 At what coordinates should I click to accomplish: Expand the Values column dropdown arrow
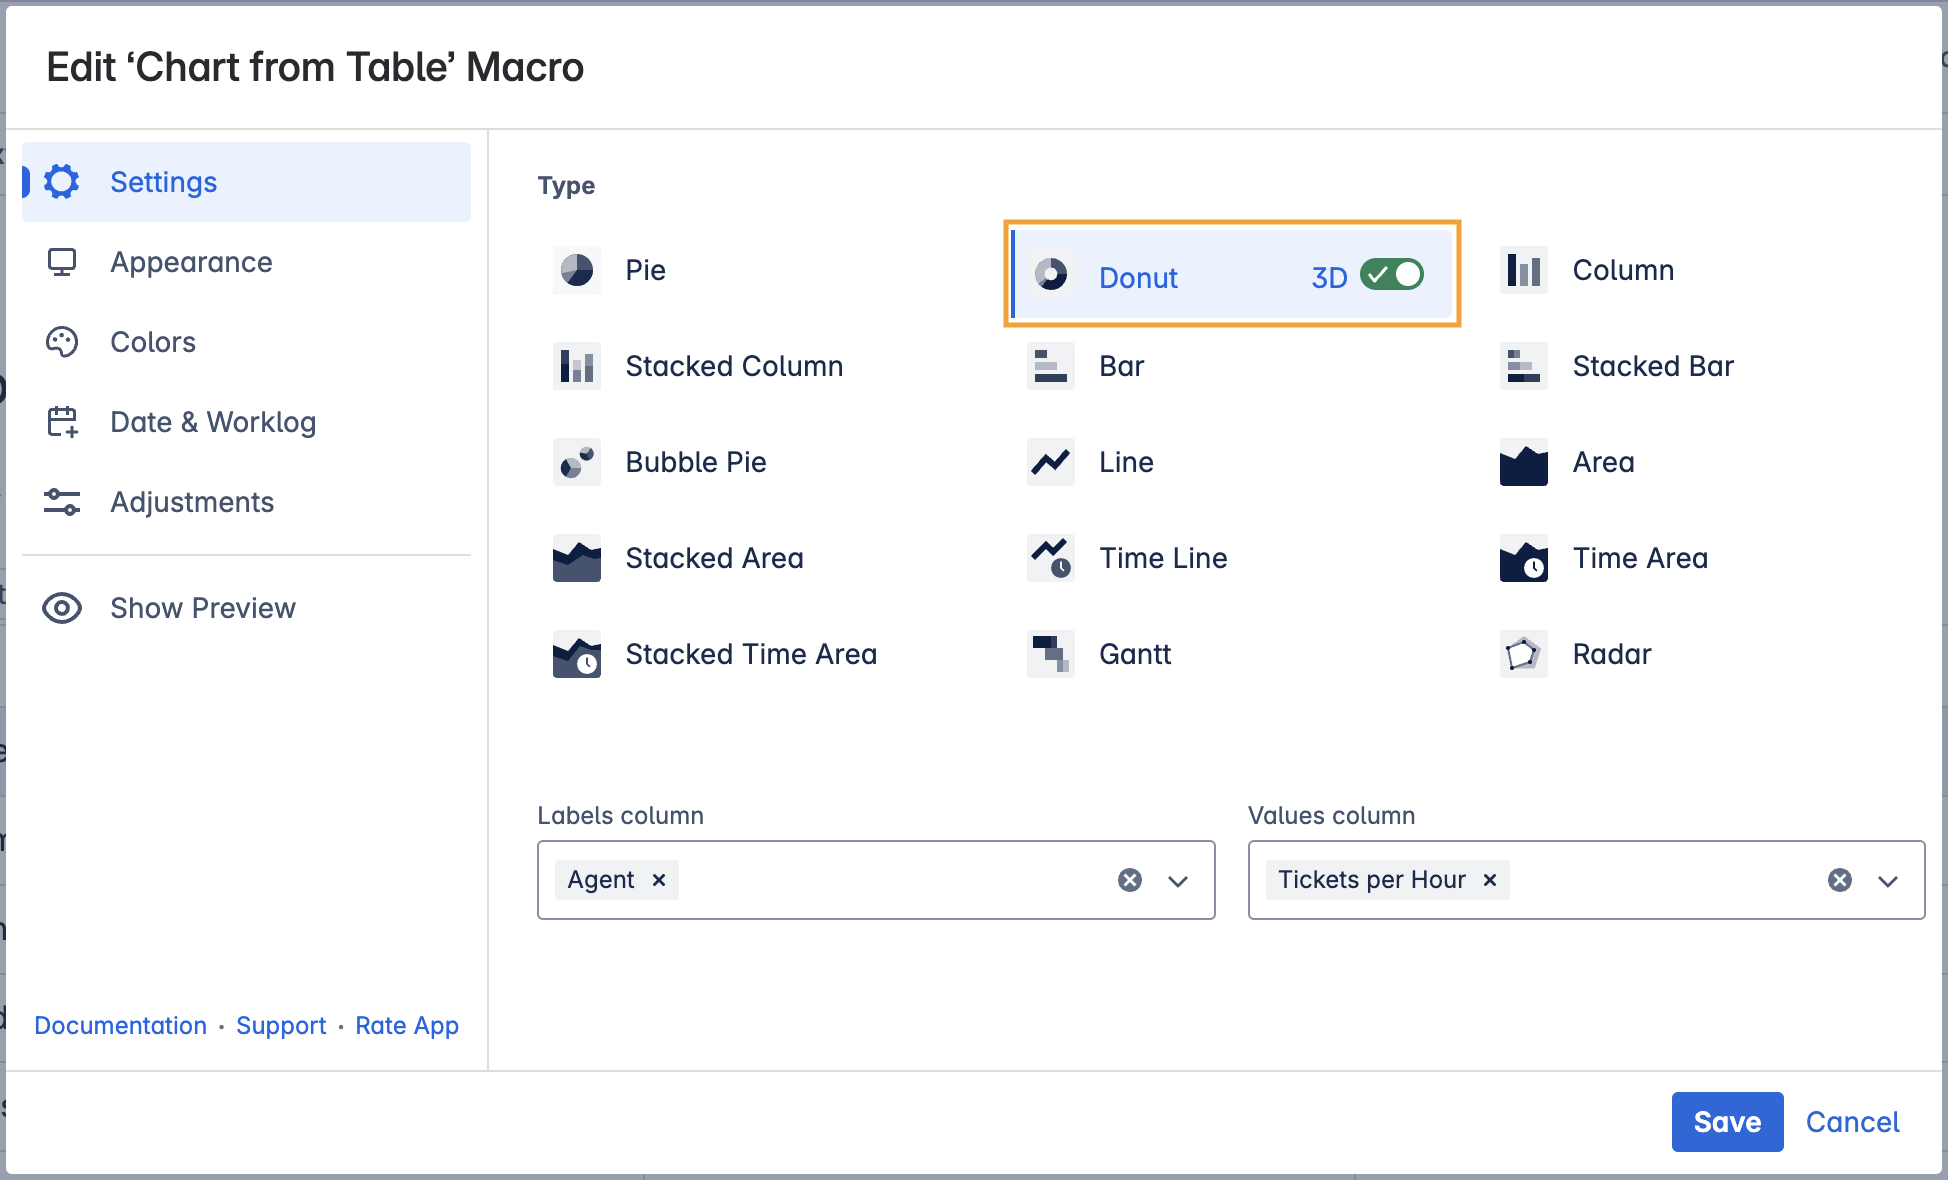tap(1888, 881)
